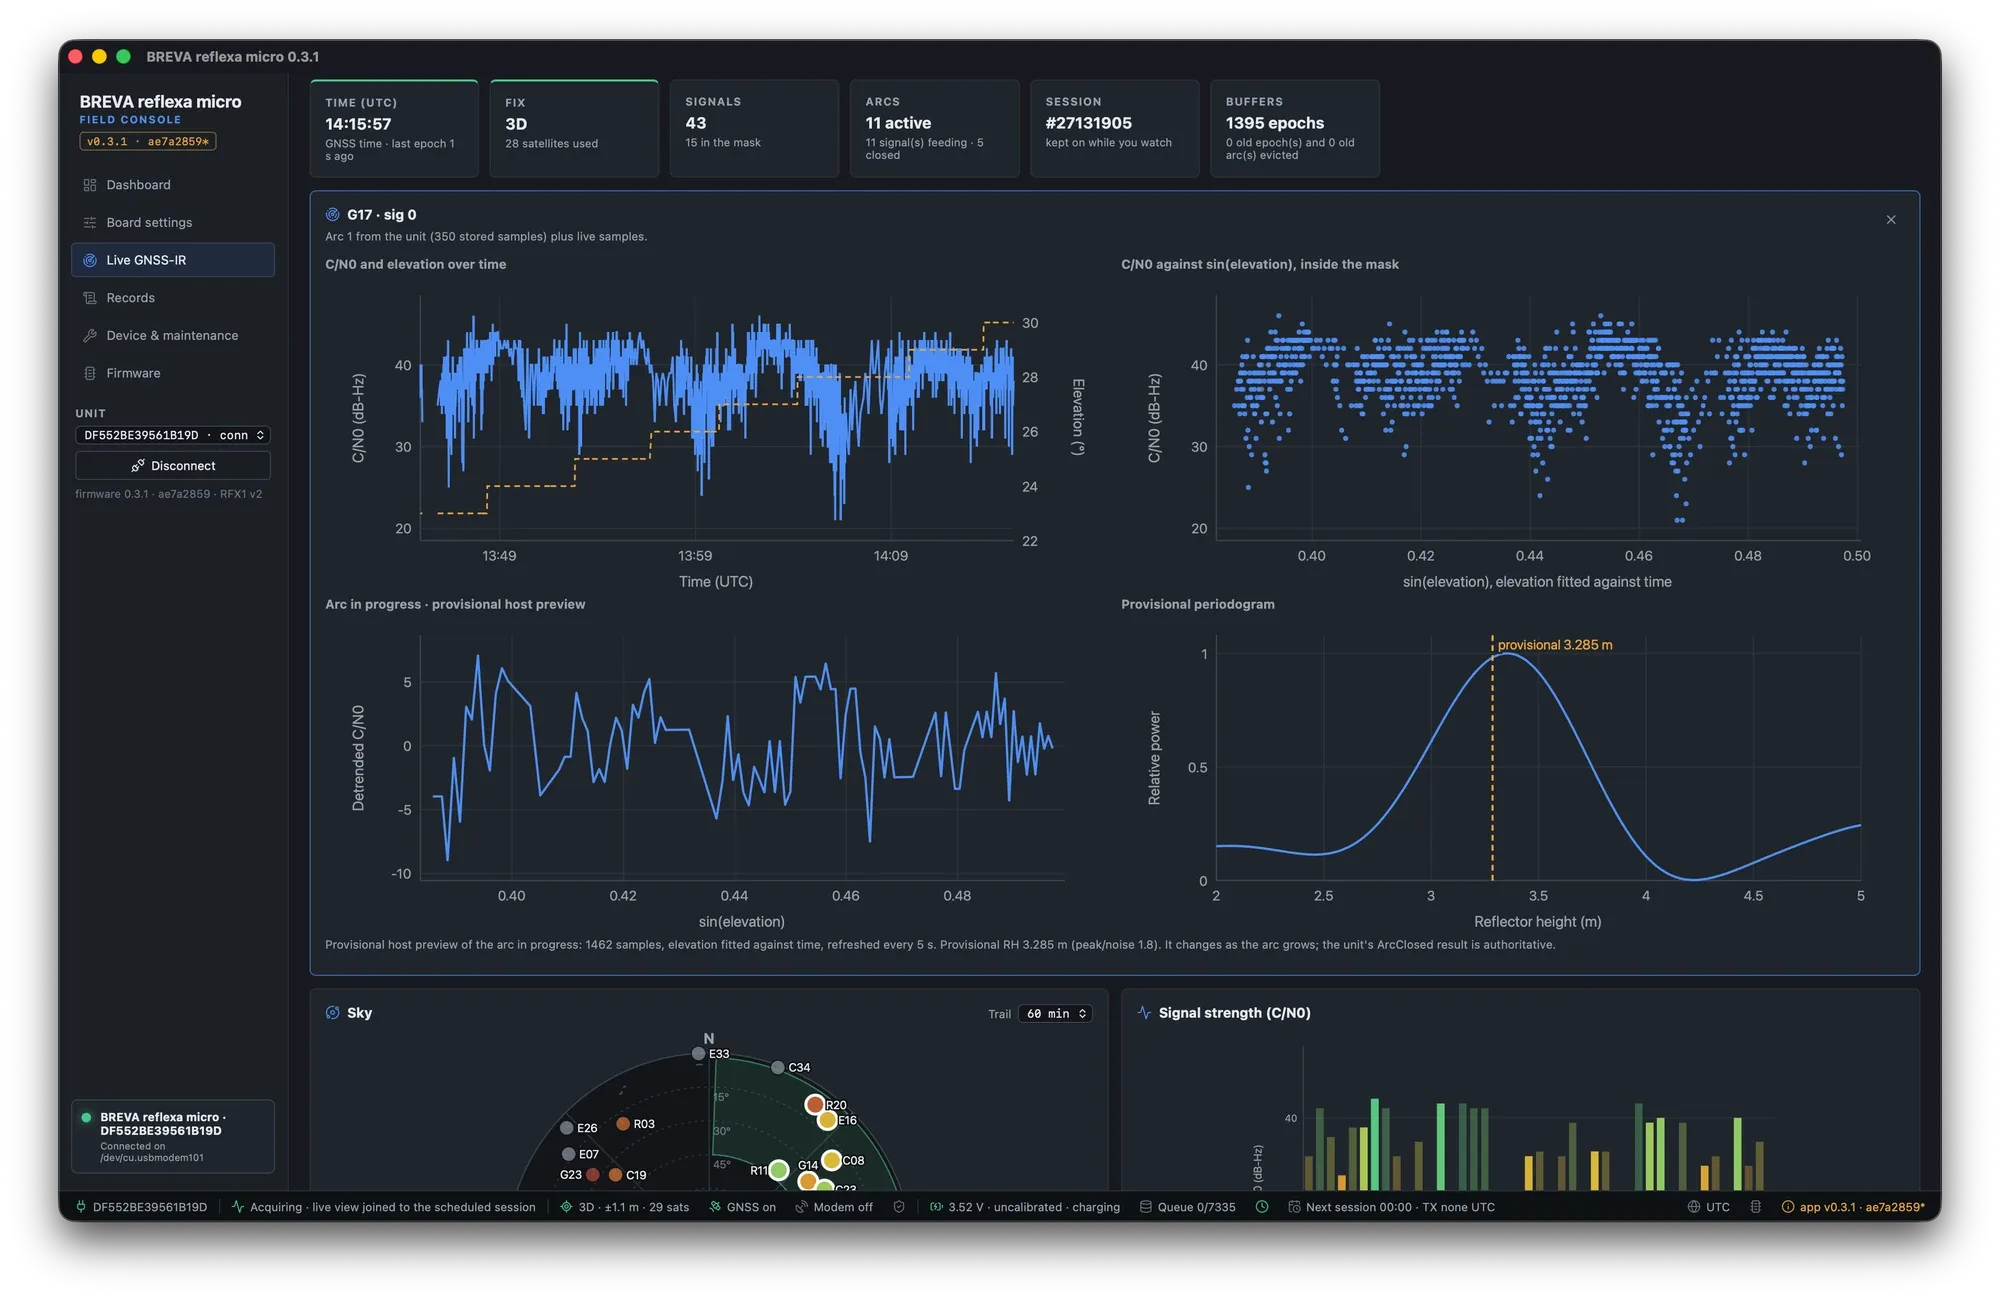Click the Queue database icon in status bar

click(x=1146, y=1207)
